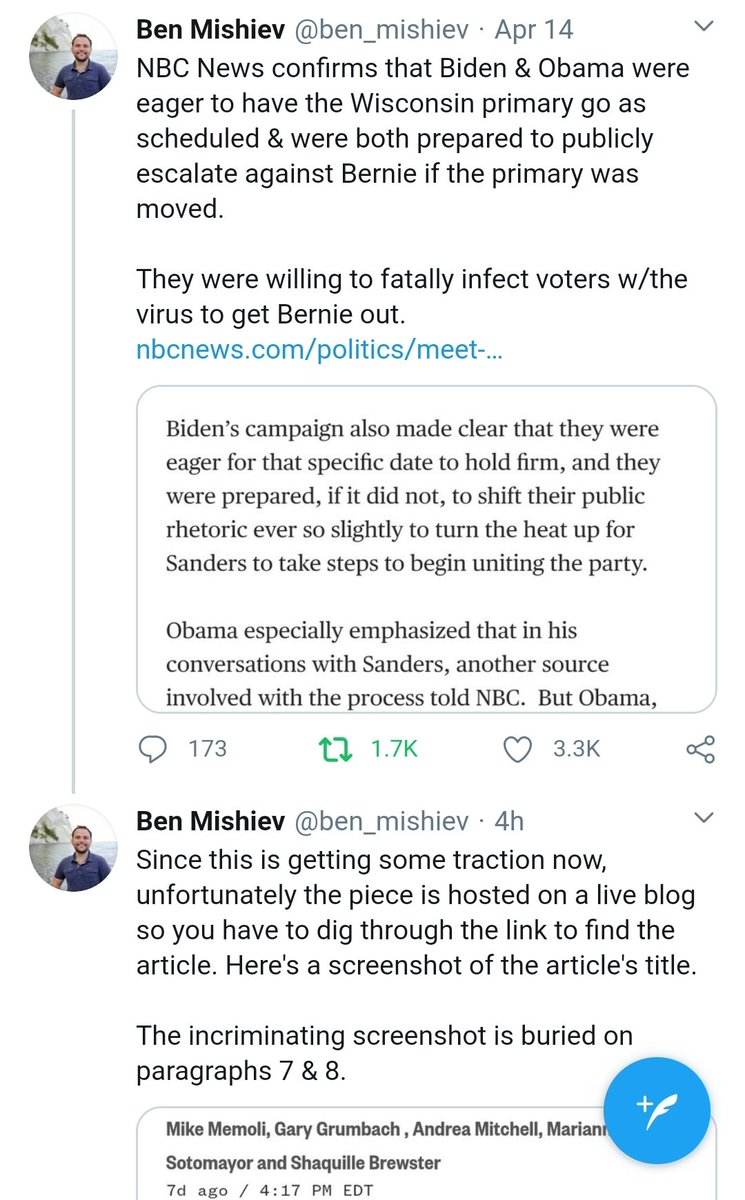Open the 173 replies count
The image size is (745, 1200).
207,748
